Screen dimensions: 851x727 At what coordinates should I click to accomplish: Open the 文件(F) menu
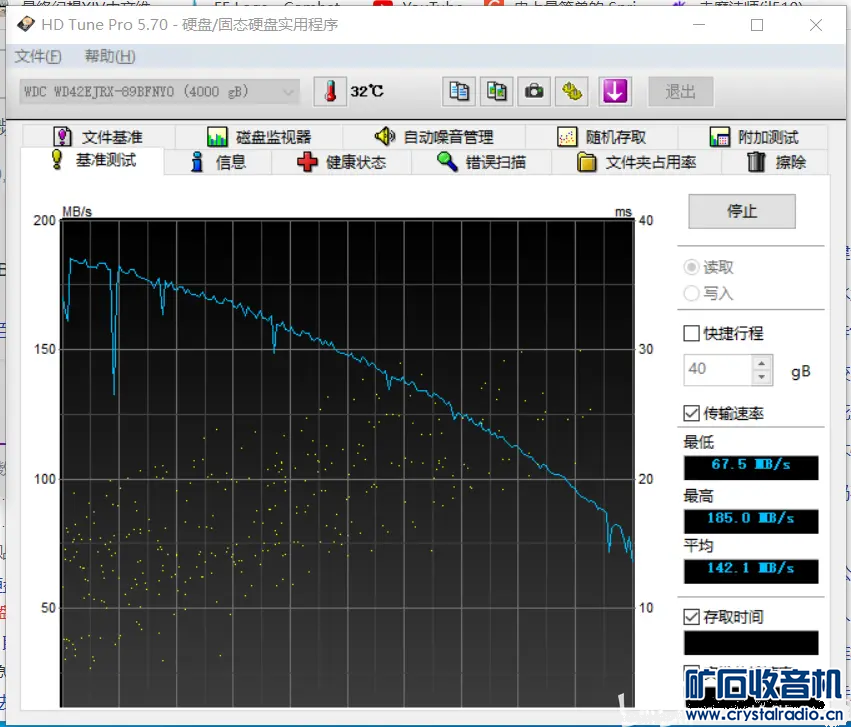coord(38,56)
